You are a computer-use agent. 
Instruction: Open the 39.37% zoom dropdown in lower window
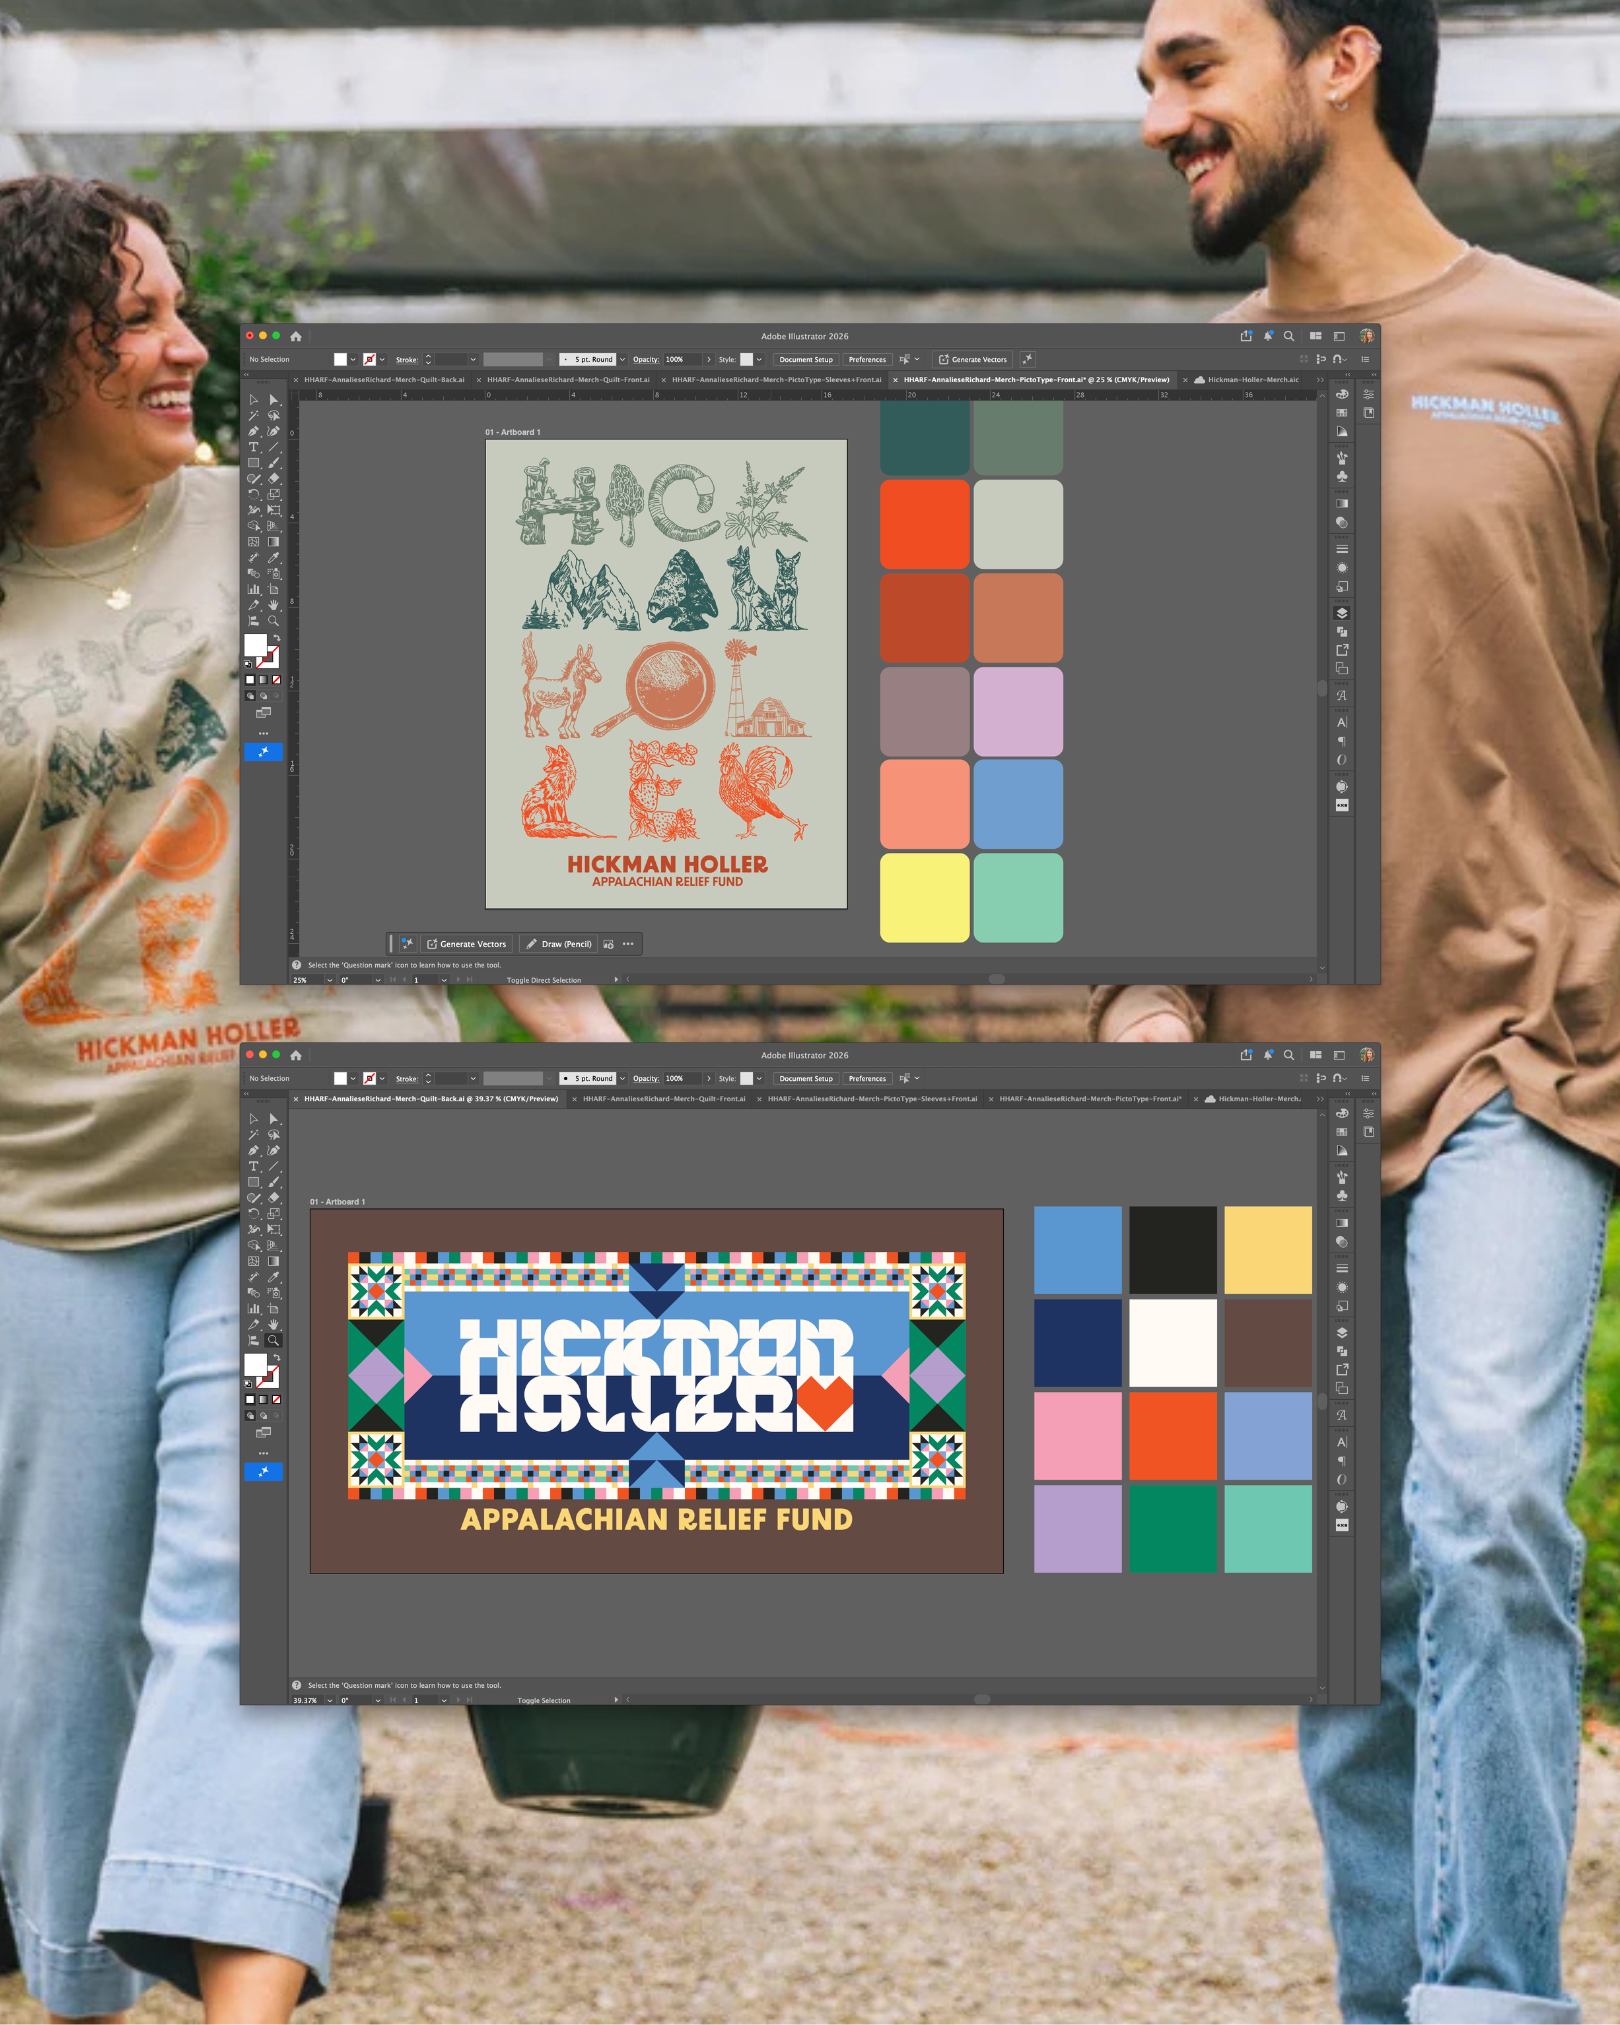pos(330,1700)
